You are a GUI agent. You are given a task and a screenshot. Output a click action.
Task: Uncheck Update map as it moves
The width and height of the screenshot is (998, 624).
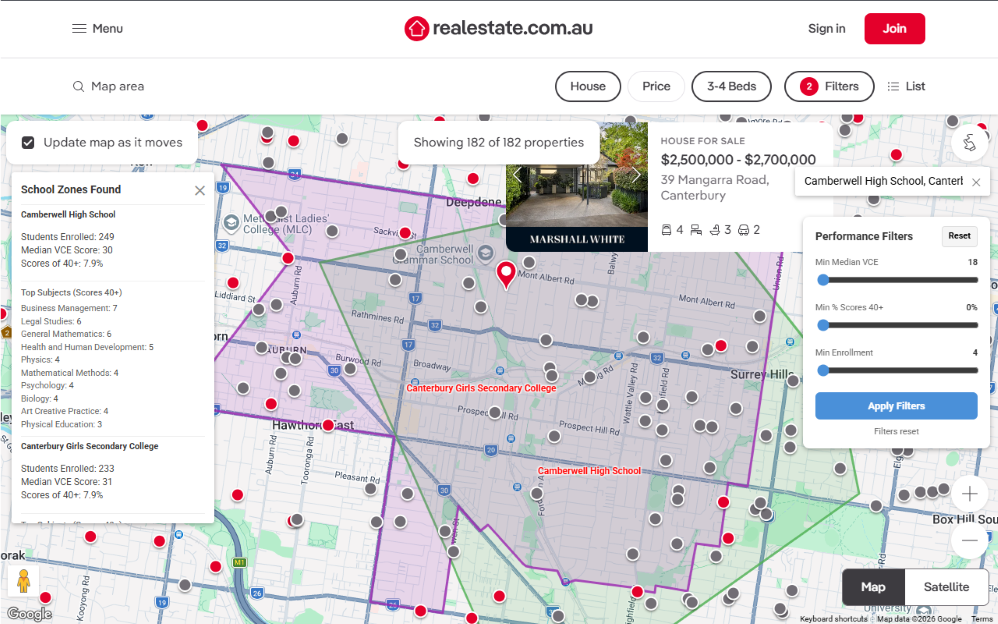pos(28,141)
